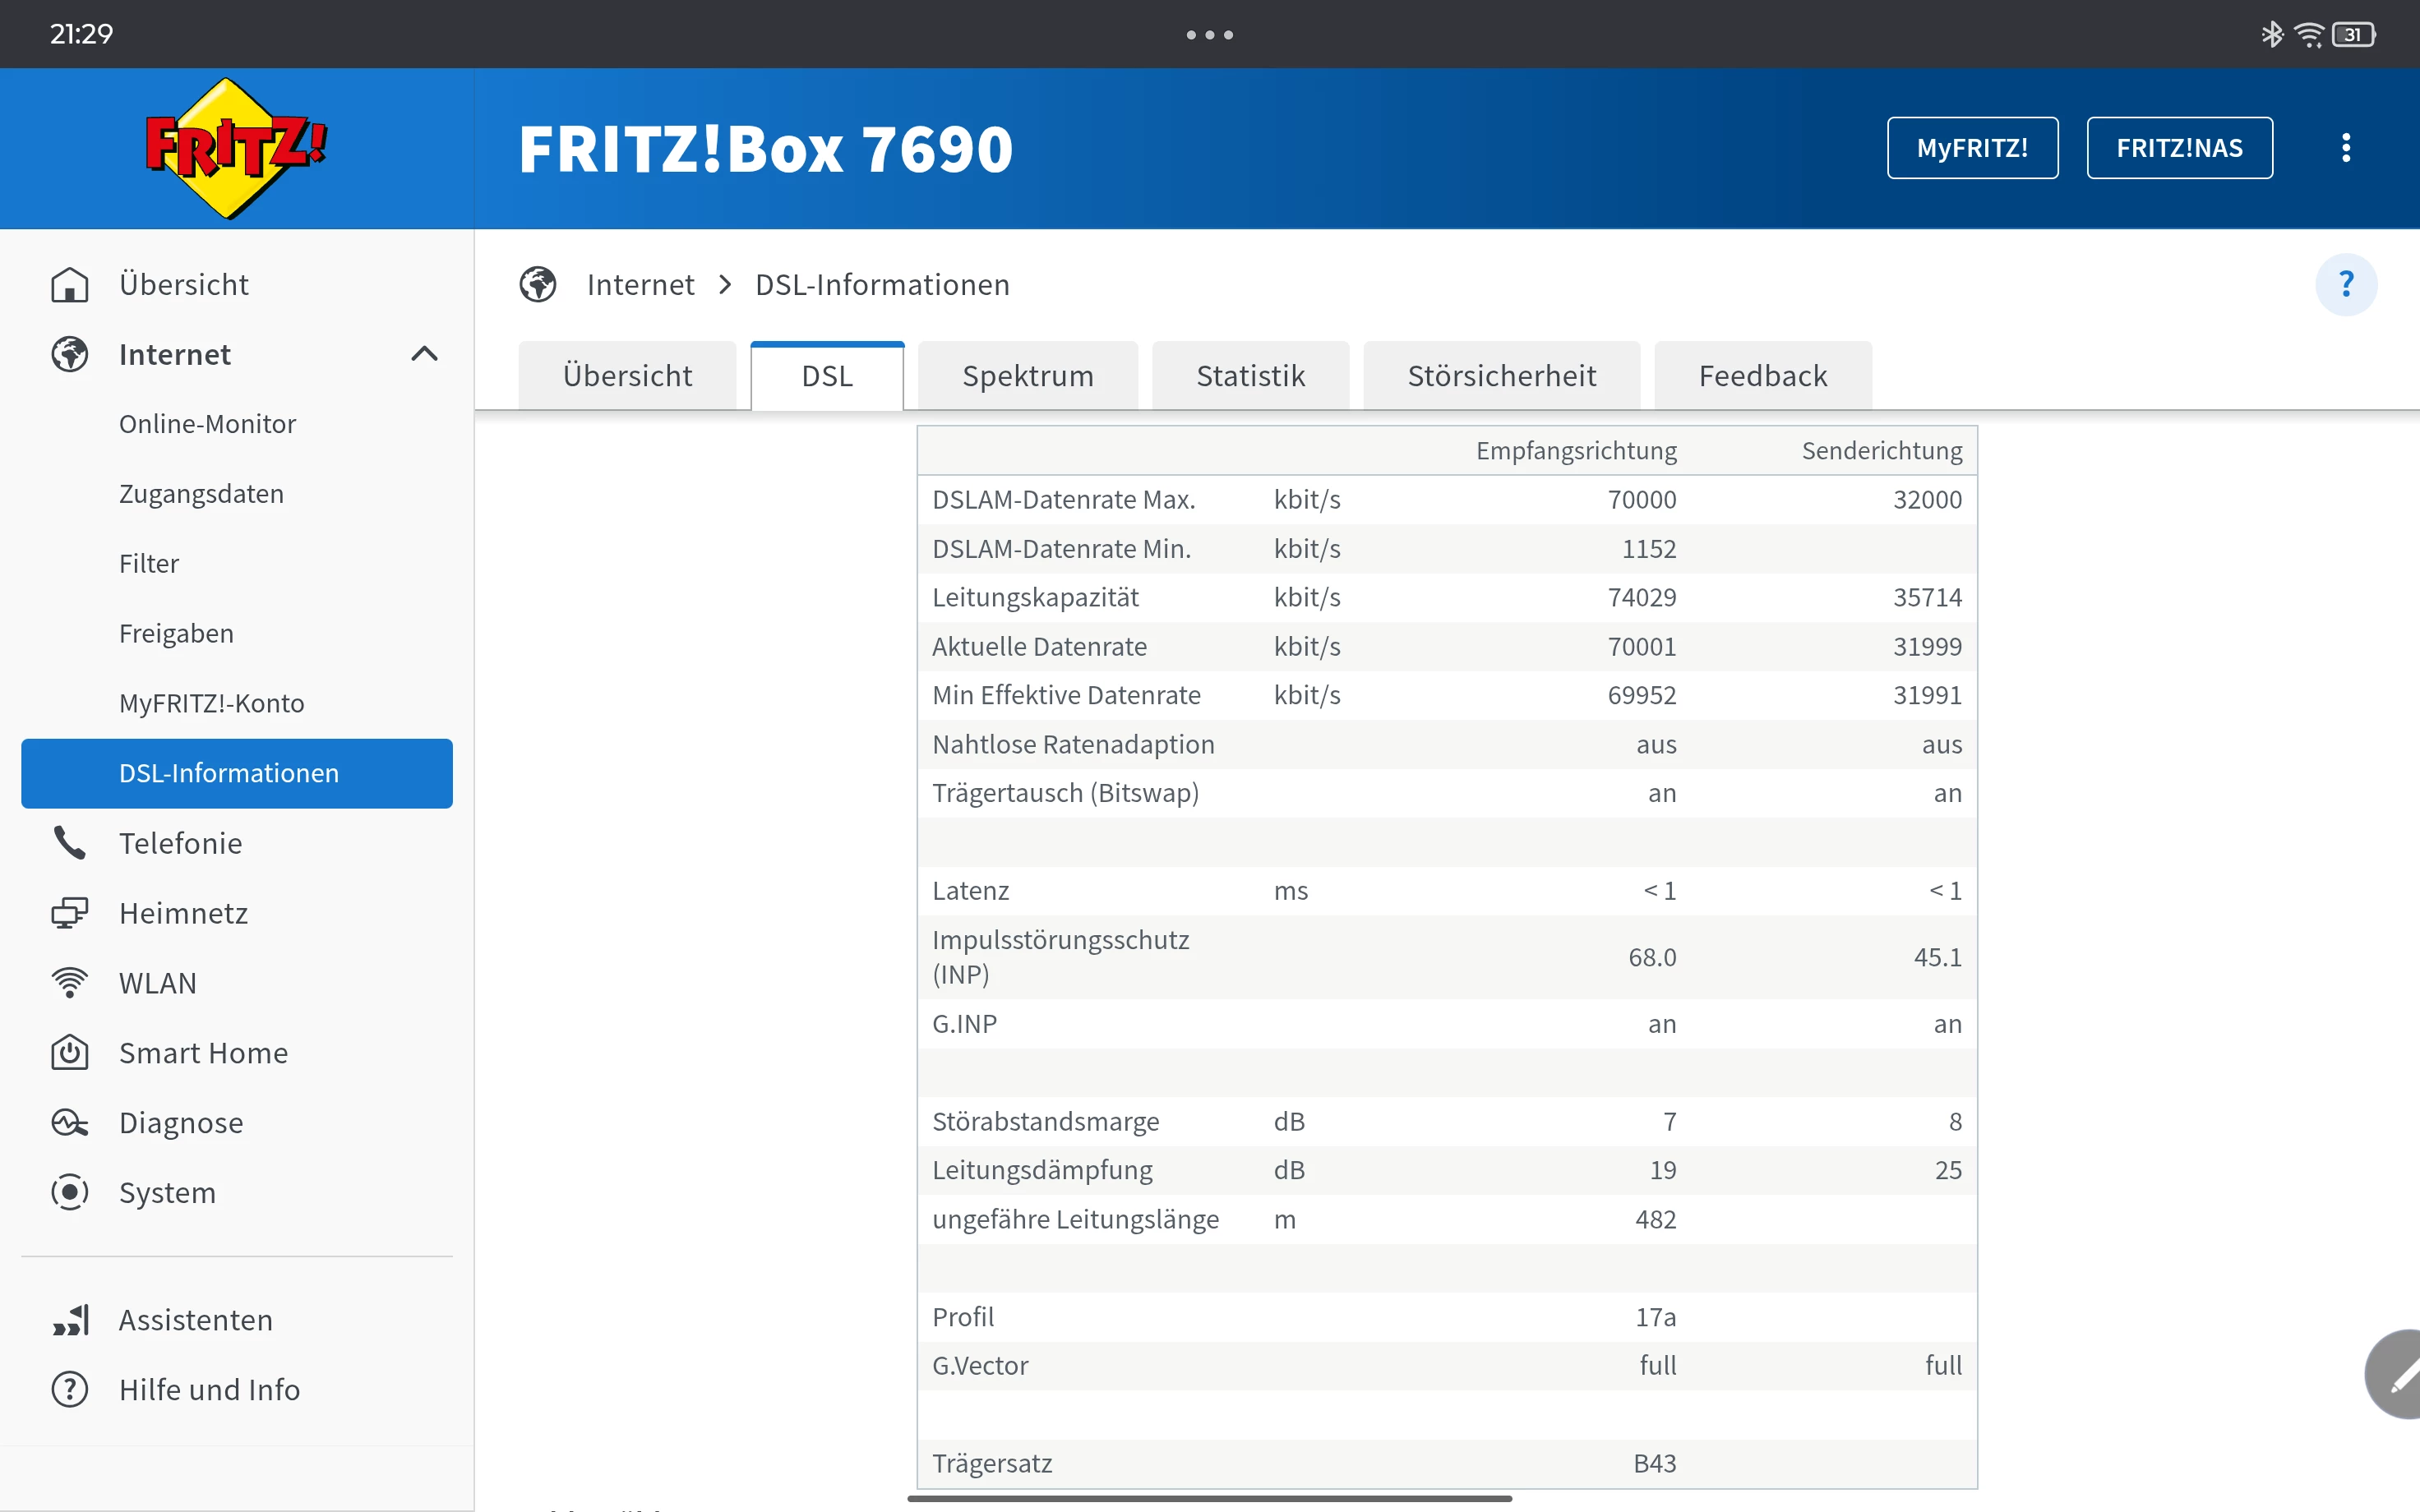Open the three-dot options menu
This screenshot has height=1512, width=2420.
coord(2345,148)
